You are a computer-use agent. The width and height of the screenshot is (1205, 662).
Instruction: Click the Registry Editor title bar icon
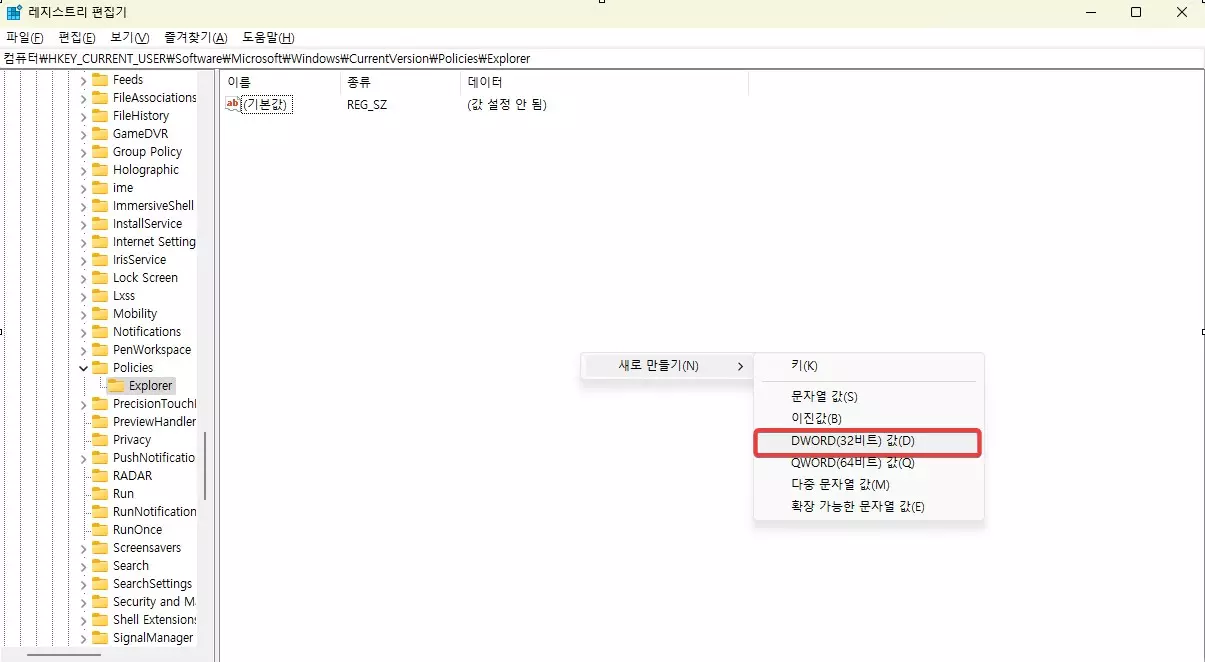click(12, 11)
